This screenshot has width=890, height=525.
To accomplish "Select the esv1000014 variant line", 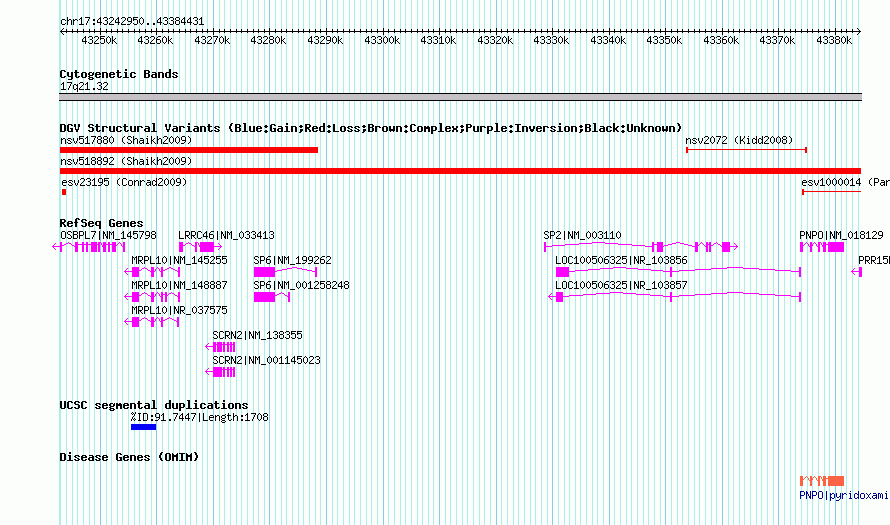I will [832, 192].
